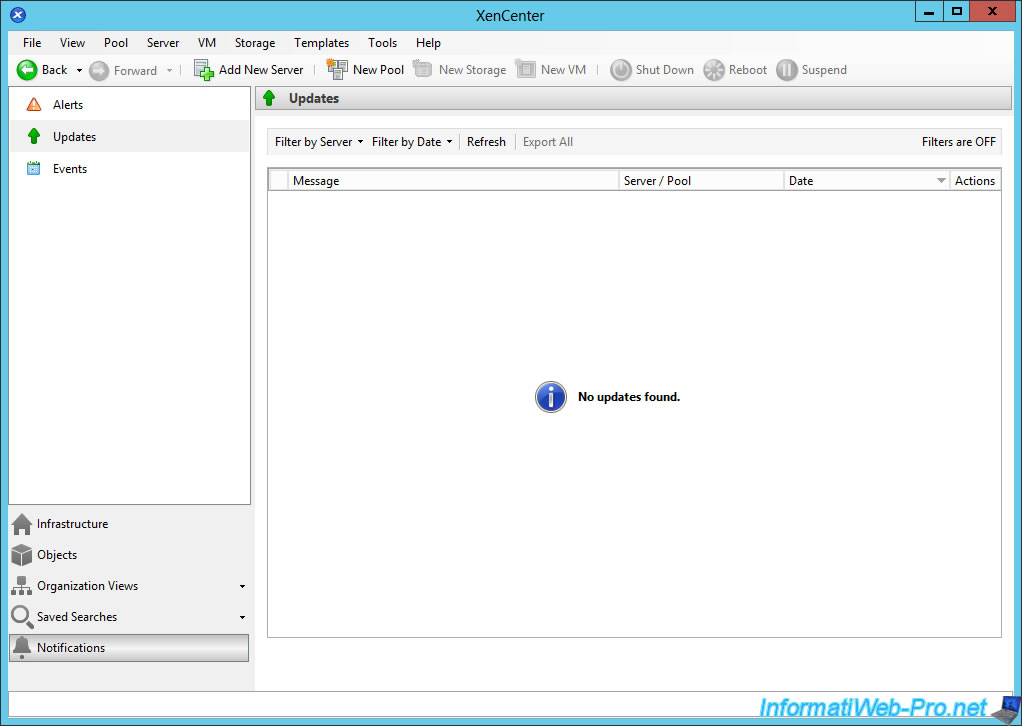Click the Objects cube icon
1022x726 pixels.
pos(22,555)
